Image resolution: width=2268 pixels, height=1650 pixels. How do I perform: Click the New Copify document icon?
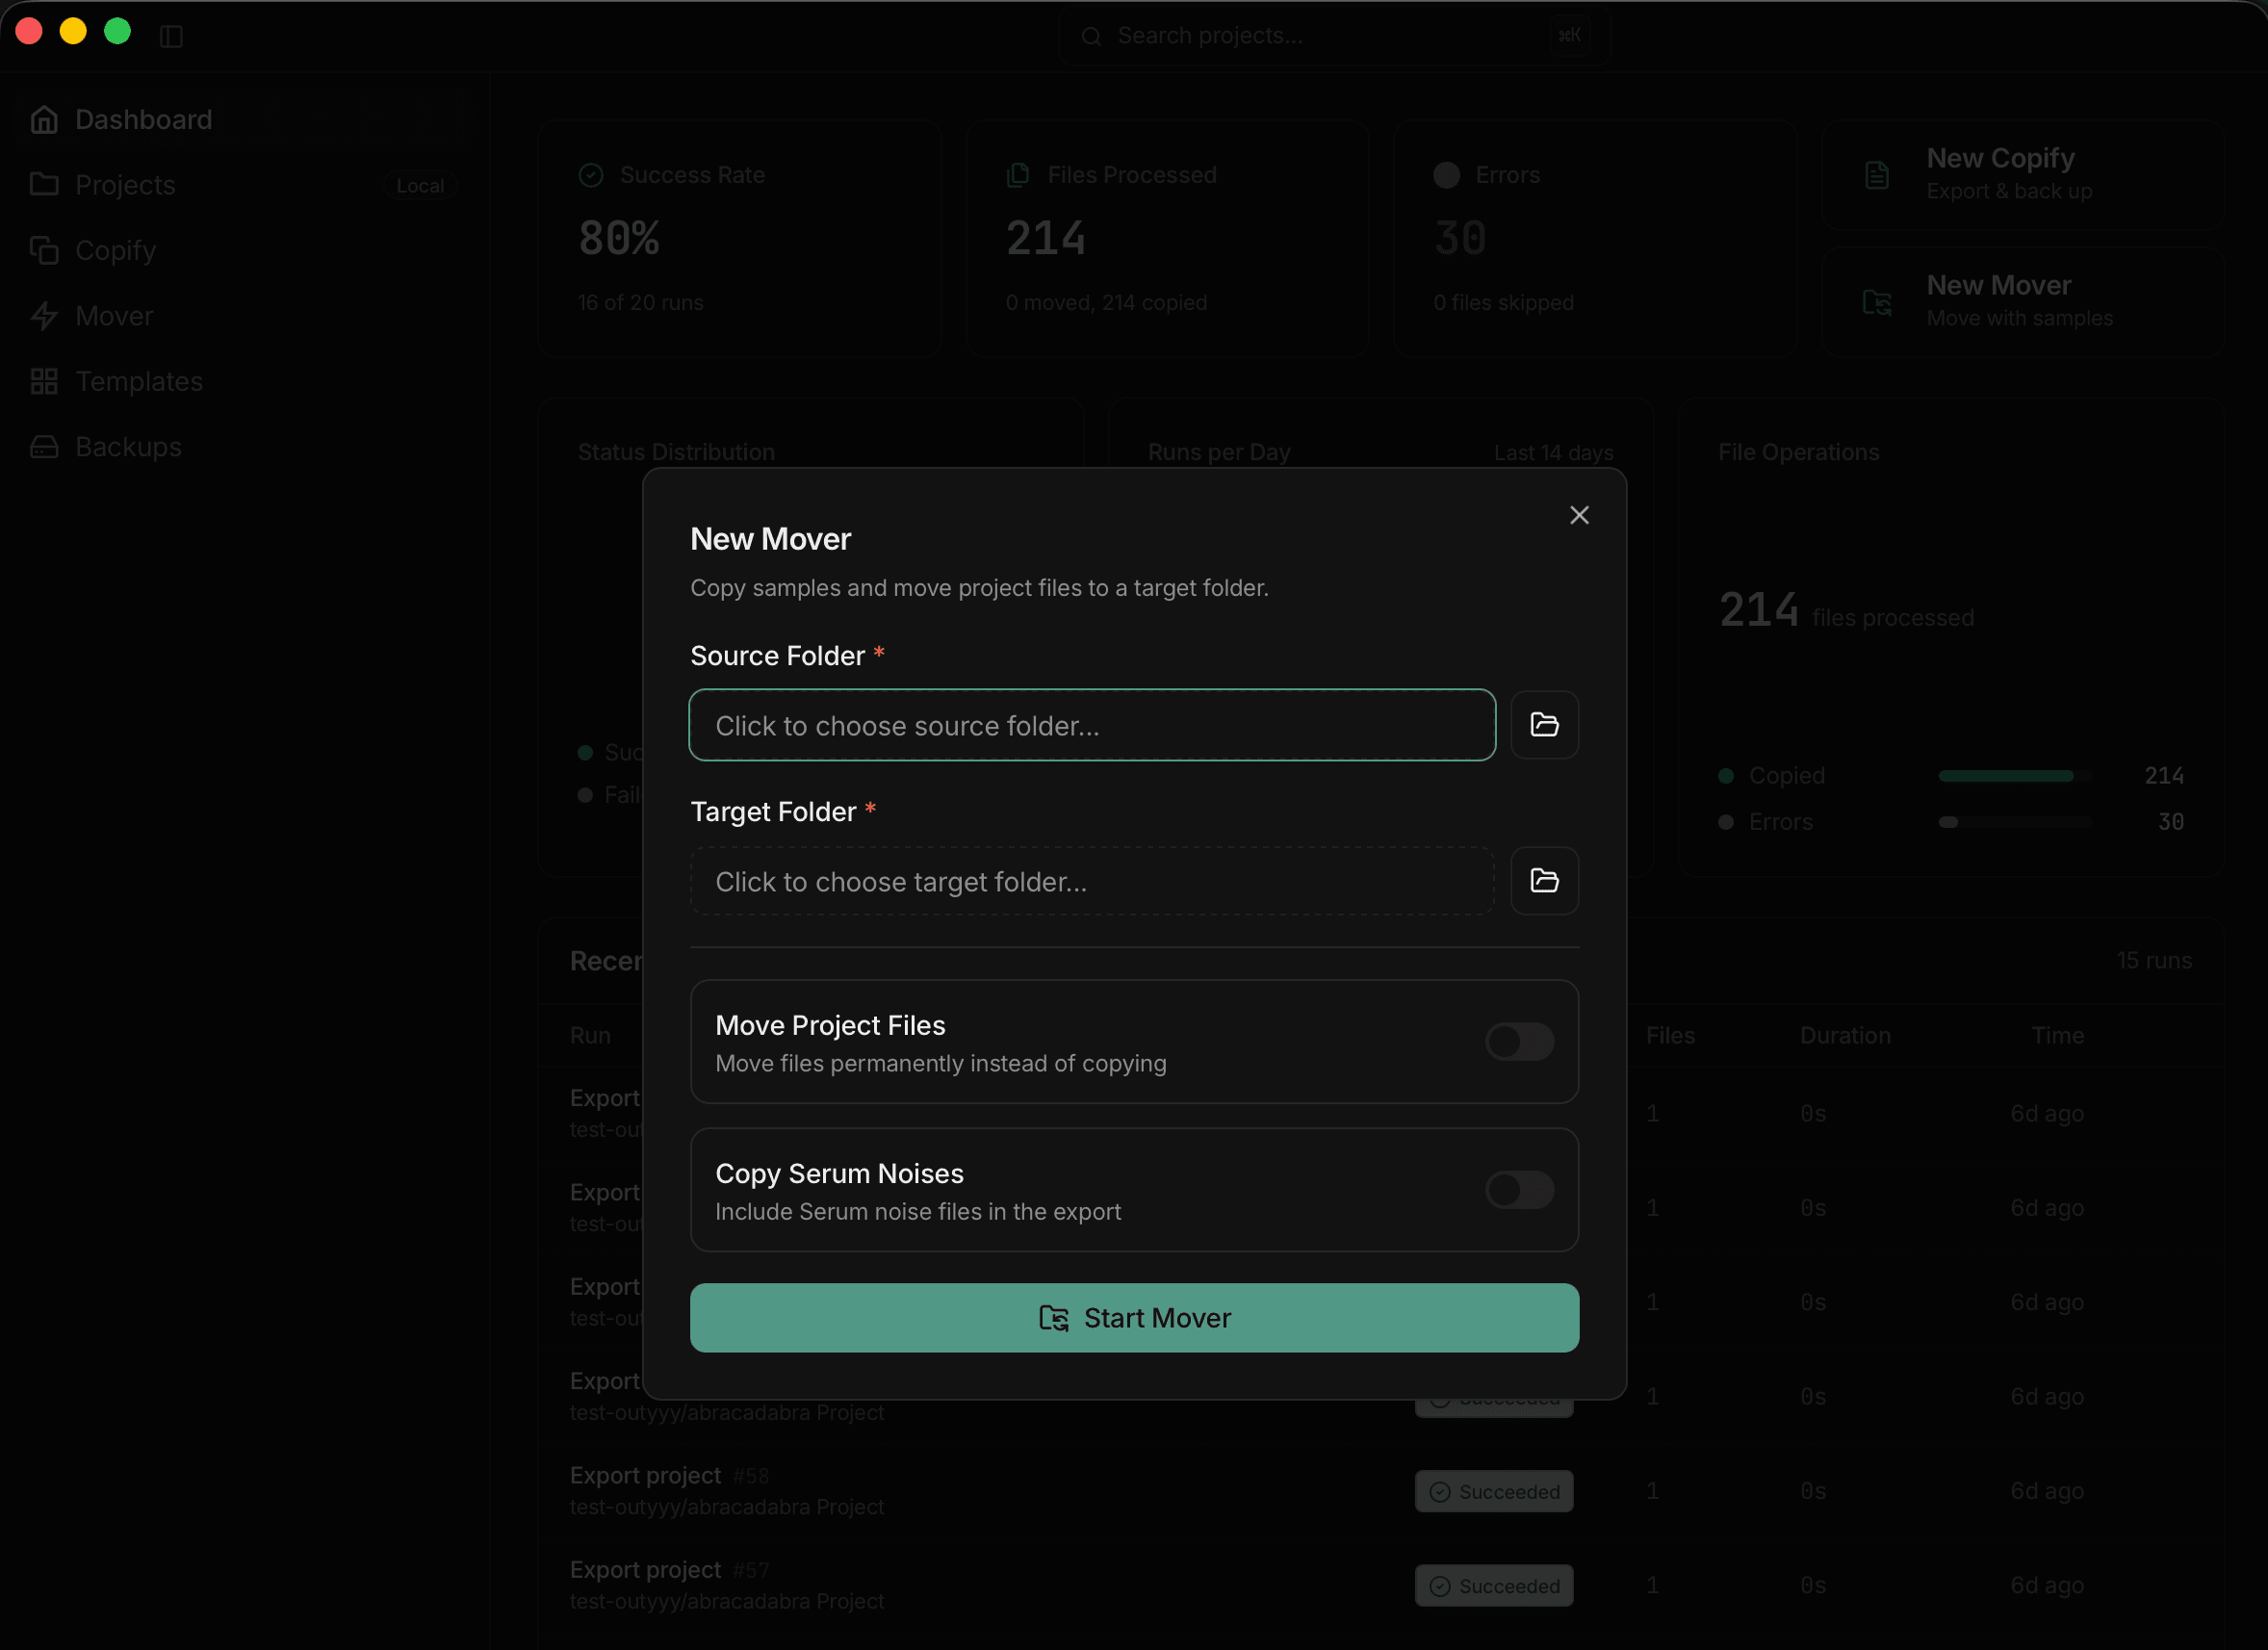click(x=1876, y=174)
